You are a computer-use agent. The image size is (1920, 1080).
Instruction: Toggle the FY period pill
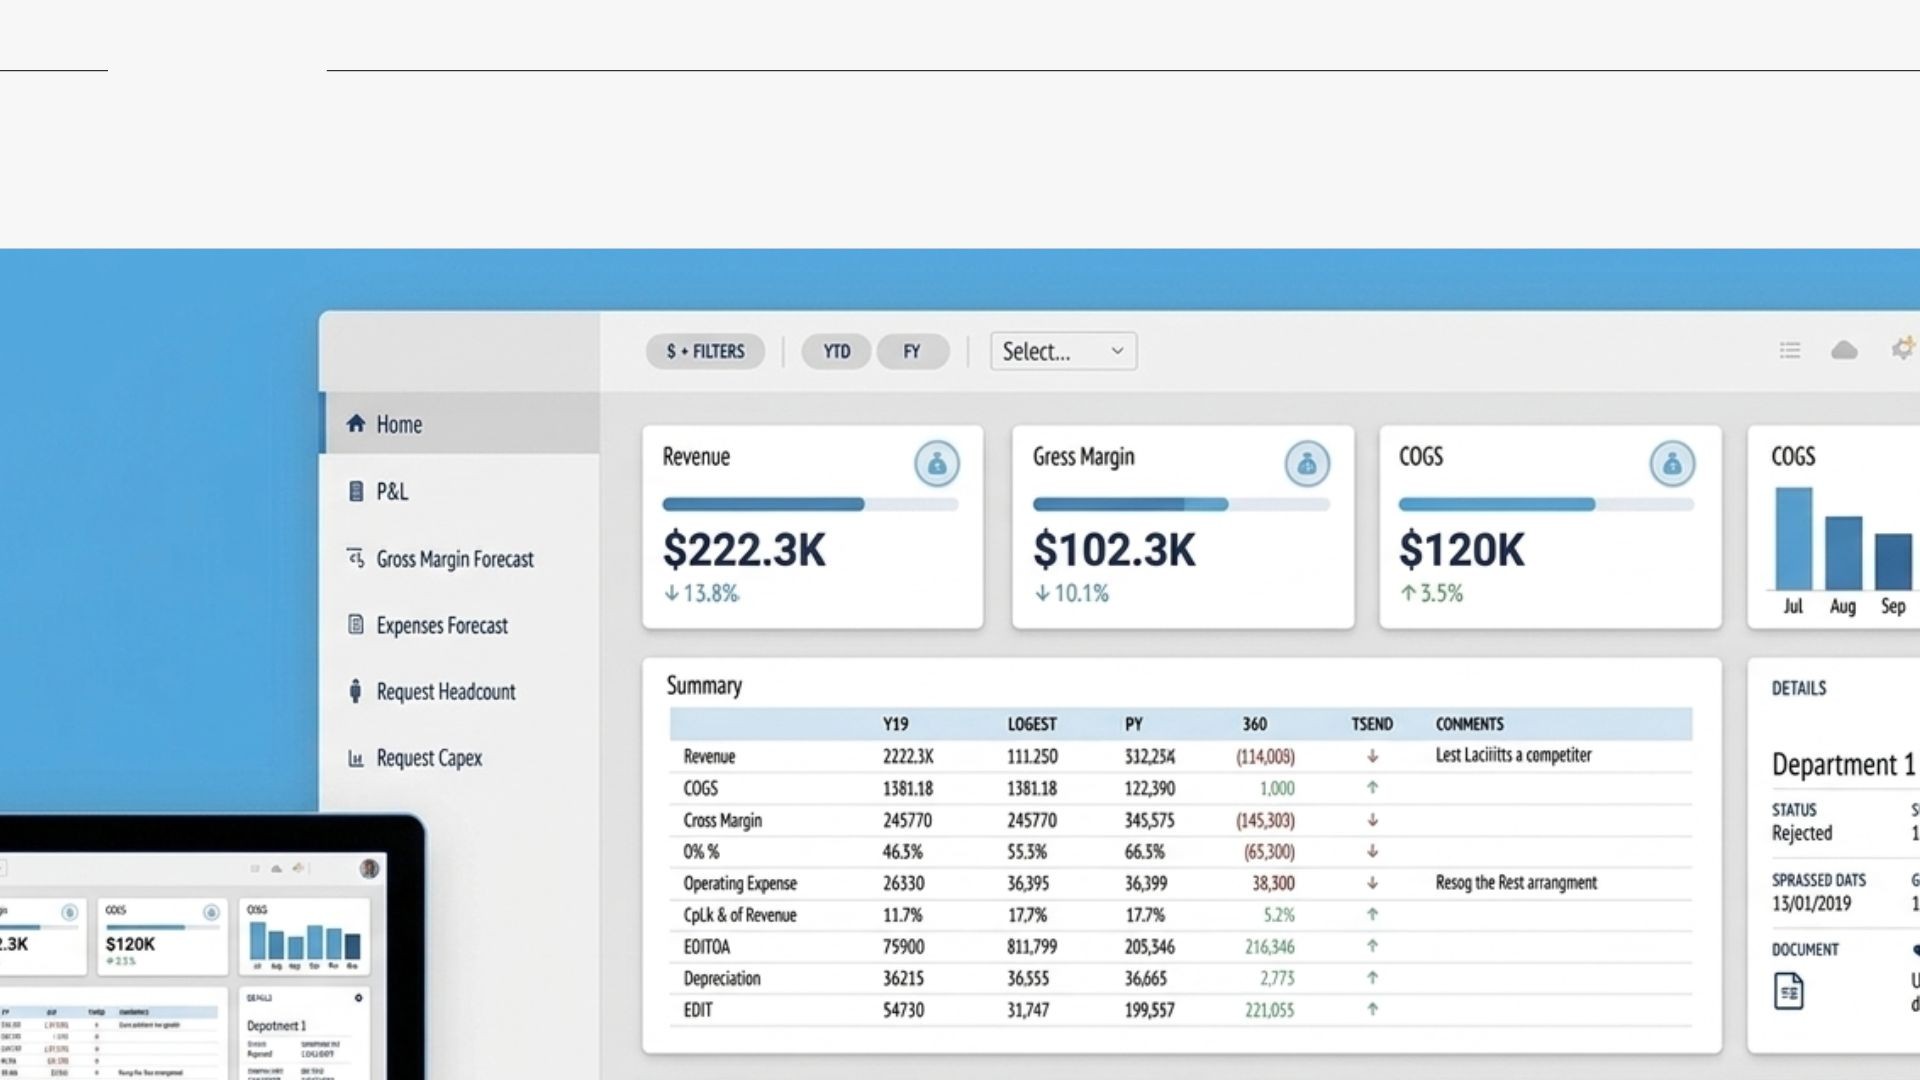pos(911,352)
